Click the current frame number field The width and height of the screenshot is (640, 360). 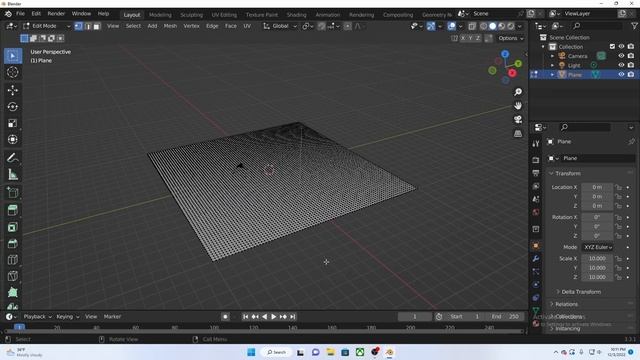pyautogui.click(x=415, y=317)
